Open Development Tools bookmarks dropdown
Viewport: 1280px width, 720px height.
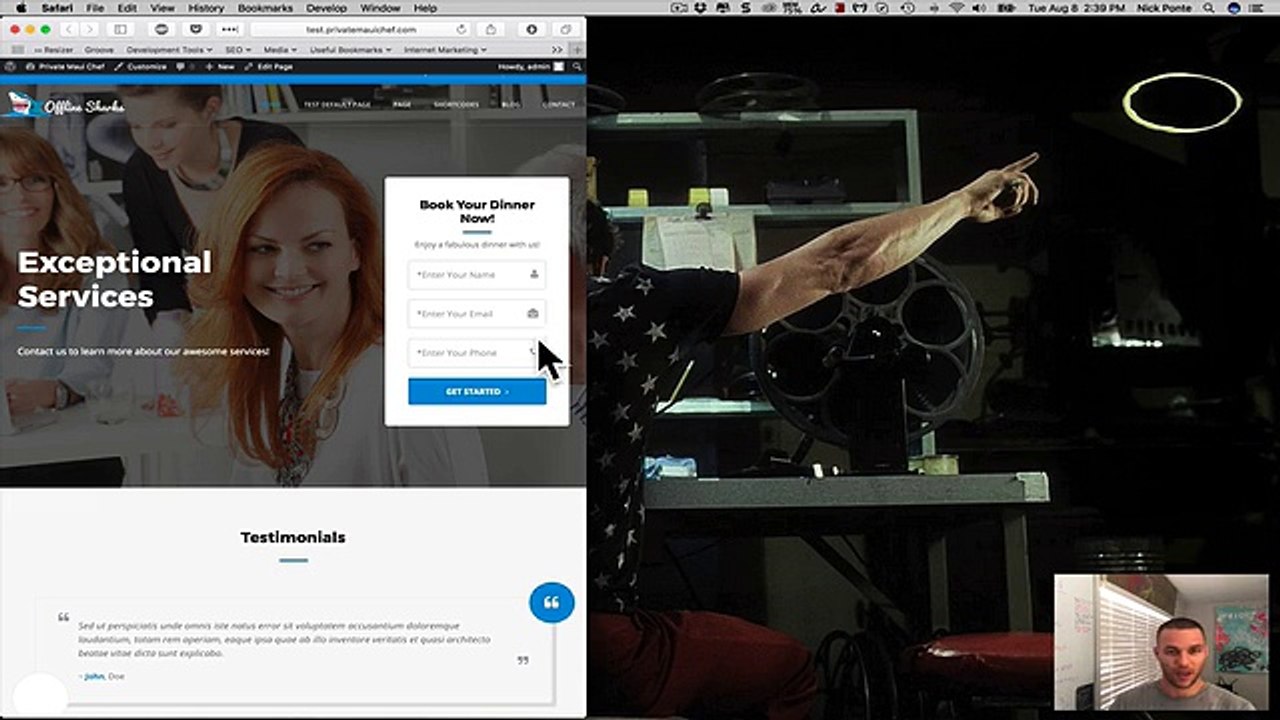point(169,49)
